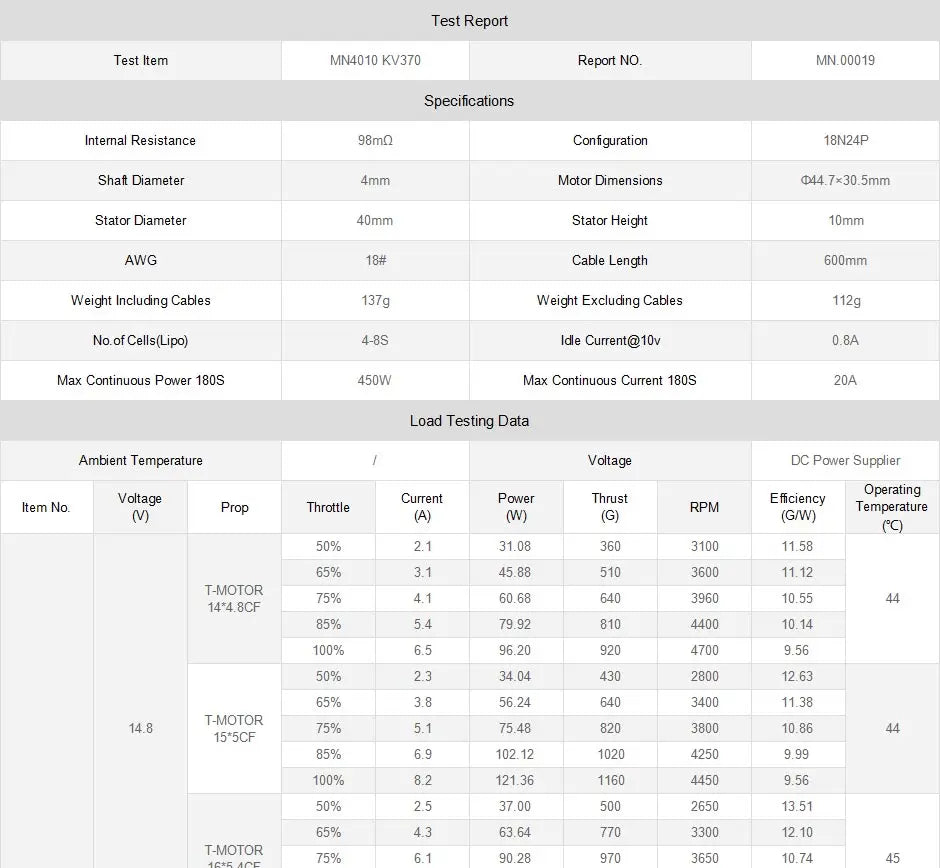Viewport: 940px width, 868px height.
Task: Click the report number MN.00019 cell
Action: coord(845,60)
